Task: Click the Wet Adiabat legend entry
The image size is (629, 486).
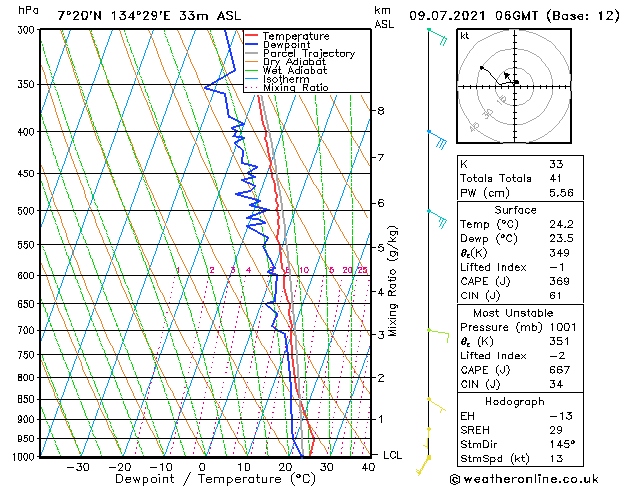Action: coord(295,70)
